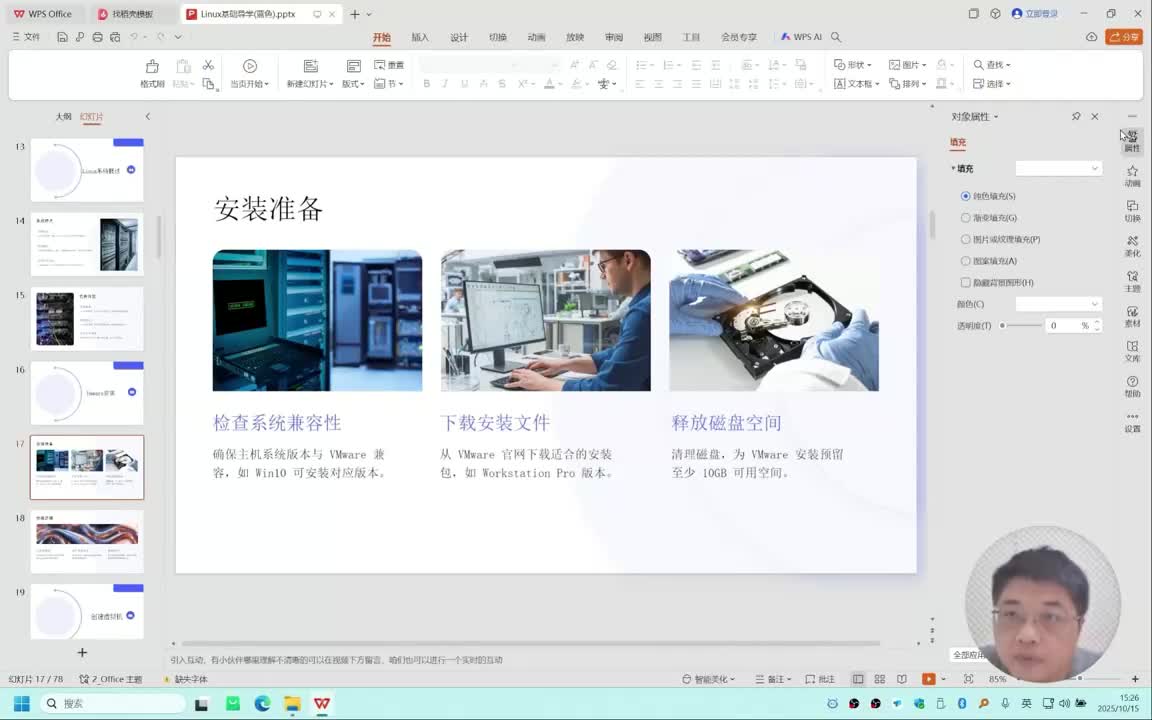Screen dimensions: 1152x720
Task: Toggle 隐藏背景图形(H) checkbox
Action: point(965,282)
